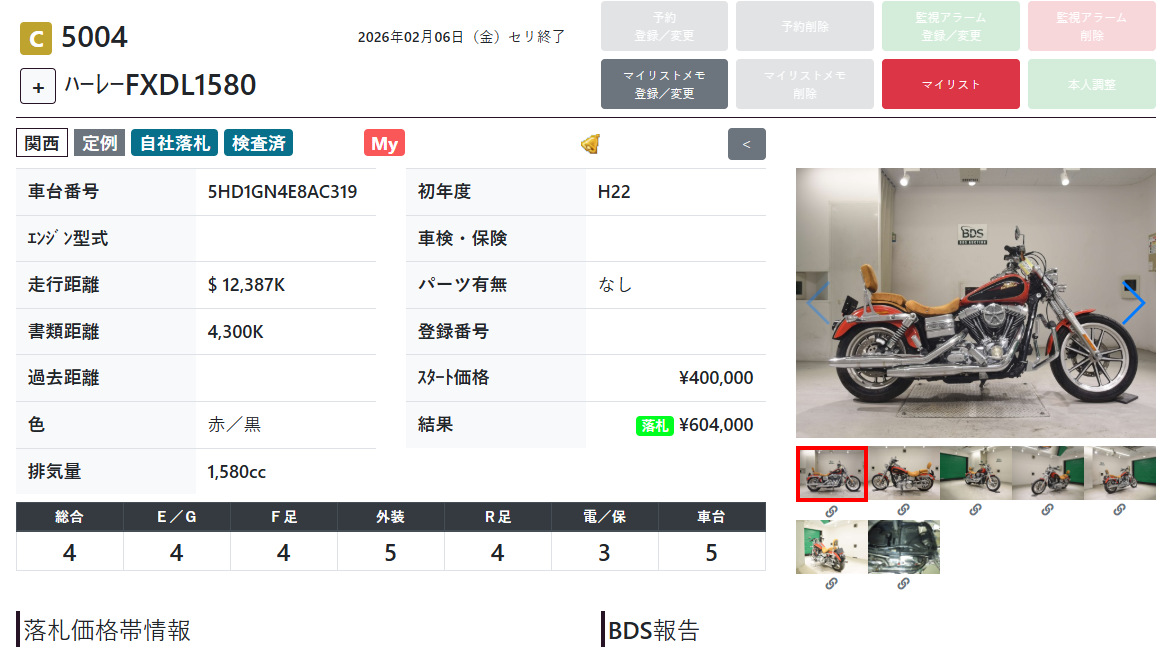Show next photo with right arrow
The height and width of the screenshot is (651, 1173).
1134,302
